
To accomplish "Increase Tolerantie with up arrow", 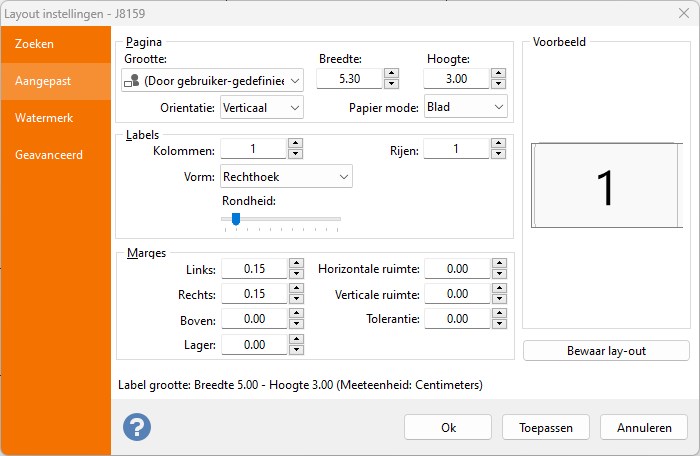I will (500, 313).
